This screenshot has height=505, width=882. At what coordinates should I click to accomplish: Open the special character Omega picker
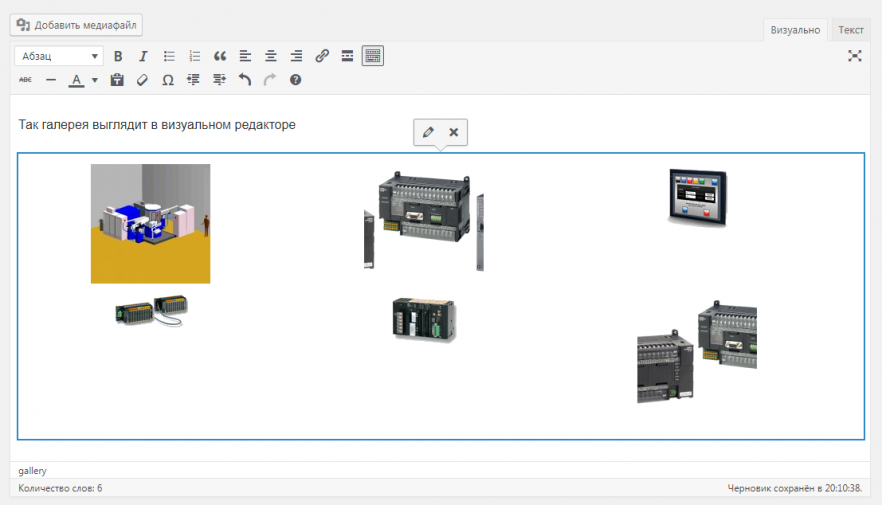[x=168, y=80]
